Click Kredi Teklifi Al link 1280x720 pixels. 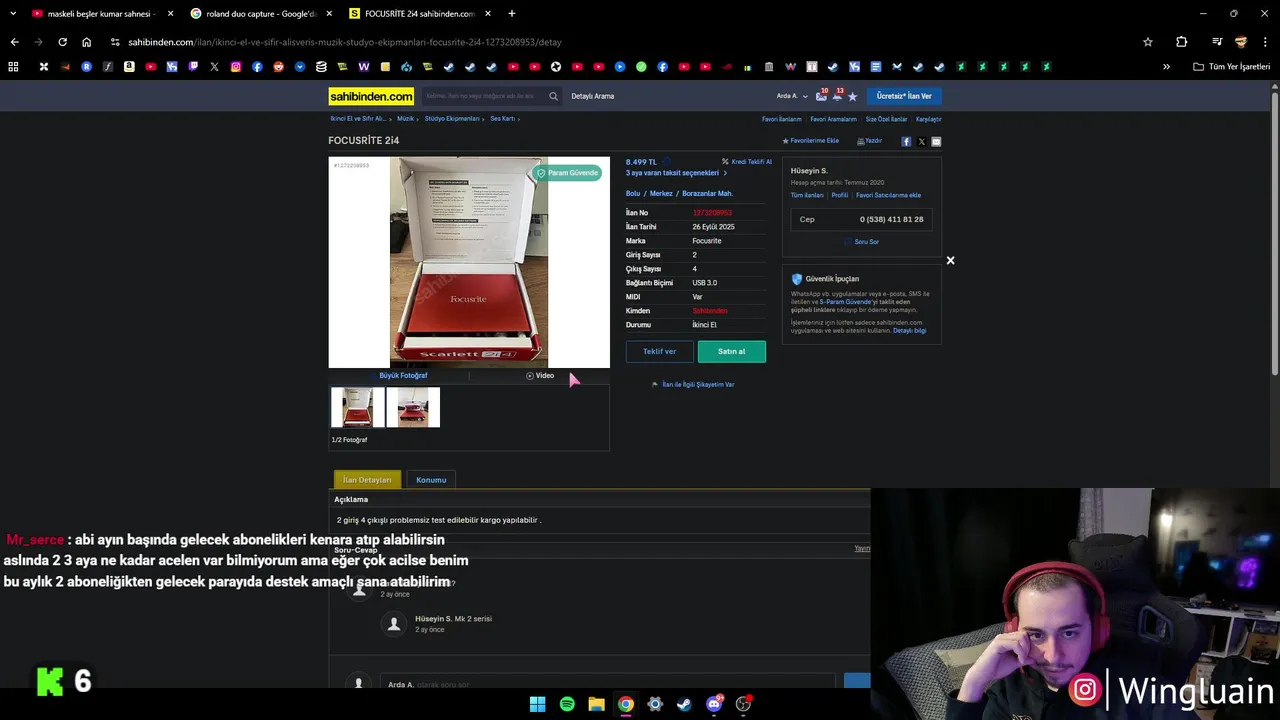747,161
